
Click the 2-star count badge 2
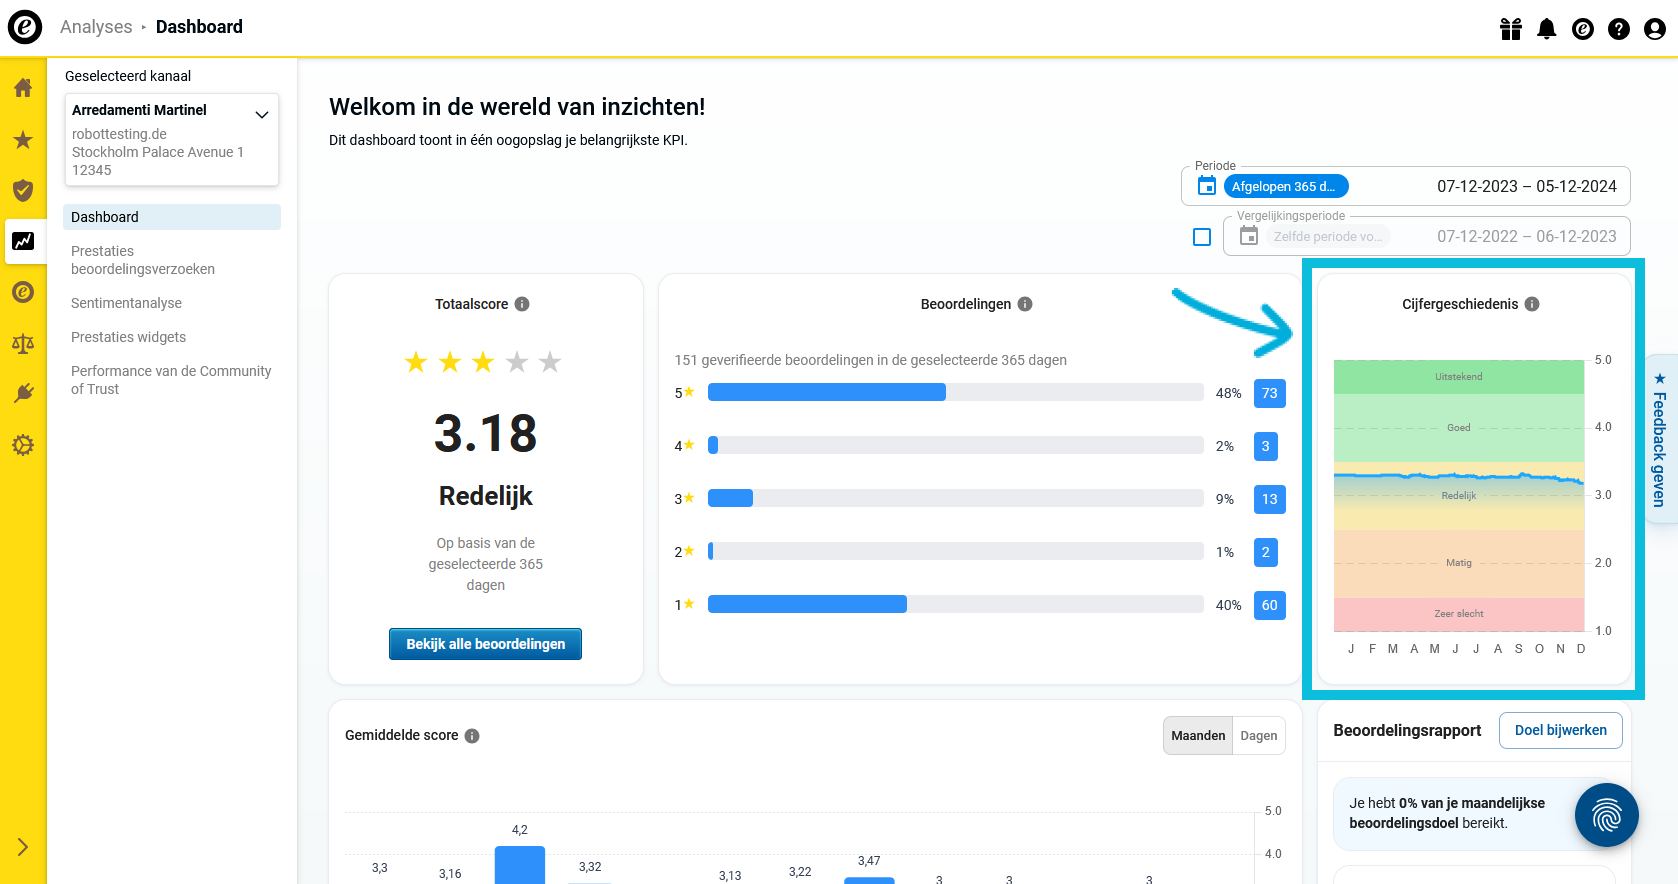pyautogui.click(x=1266, y=552)
